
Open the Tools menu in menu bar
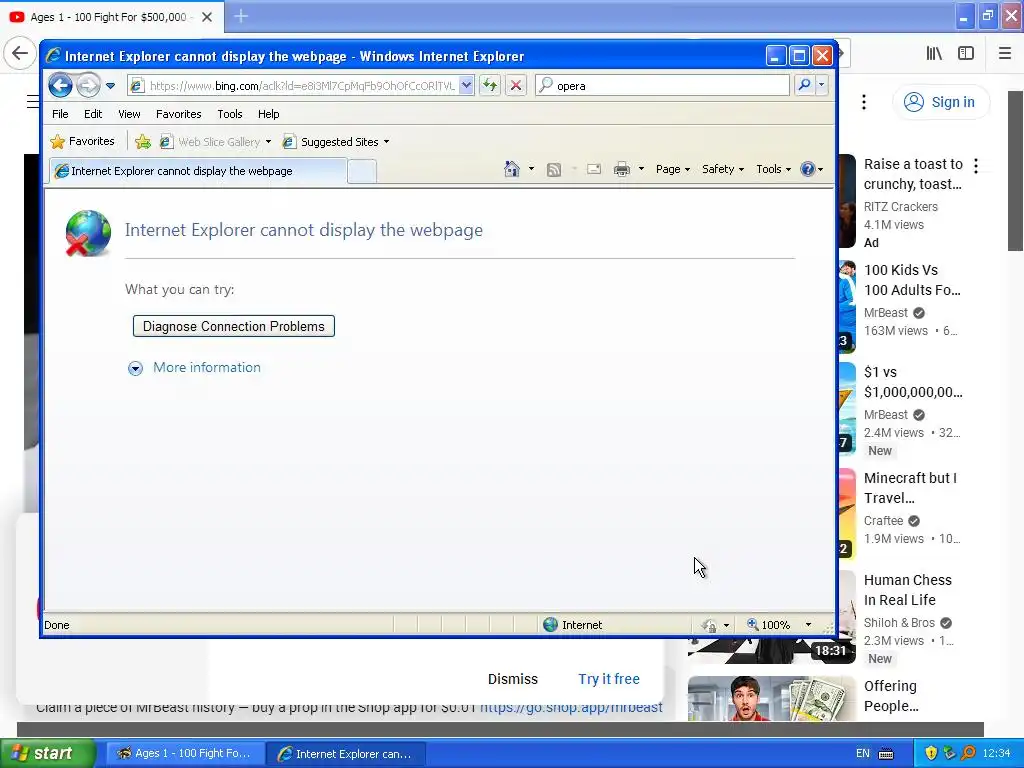[x=230, y=114]
